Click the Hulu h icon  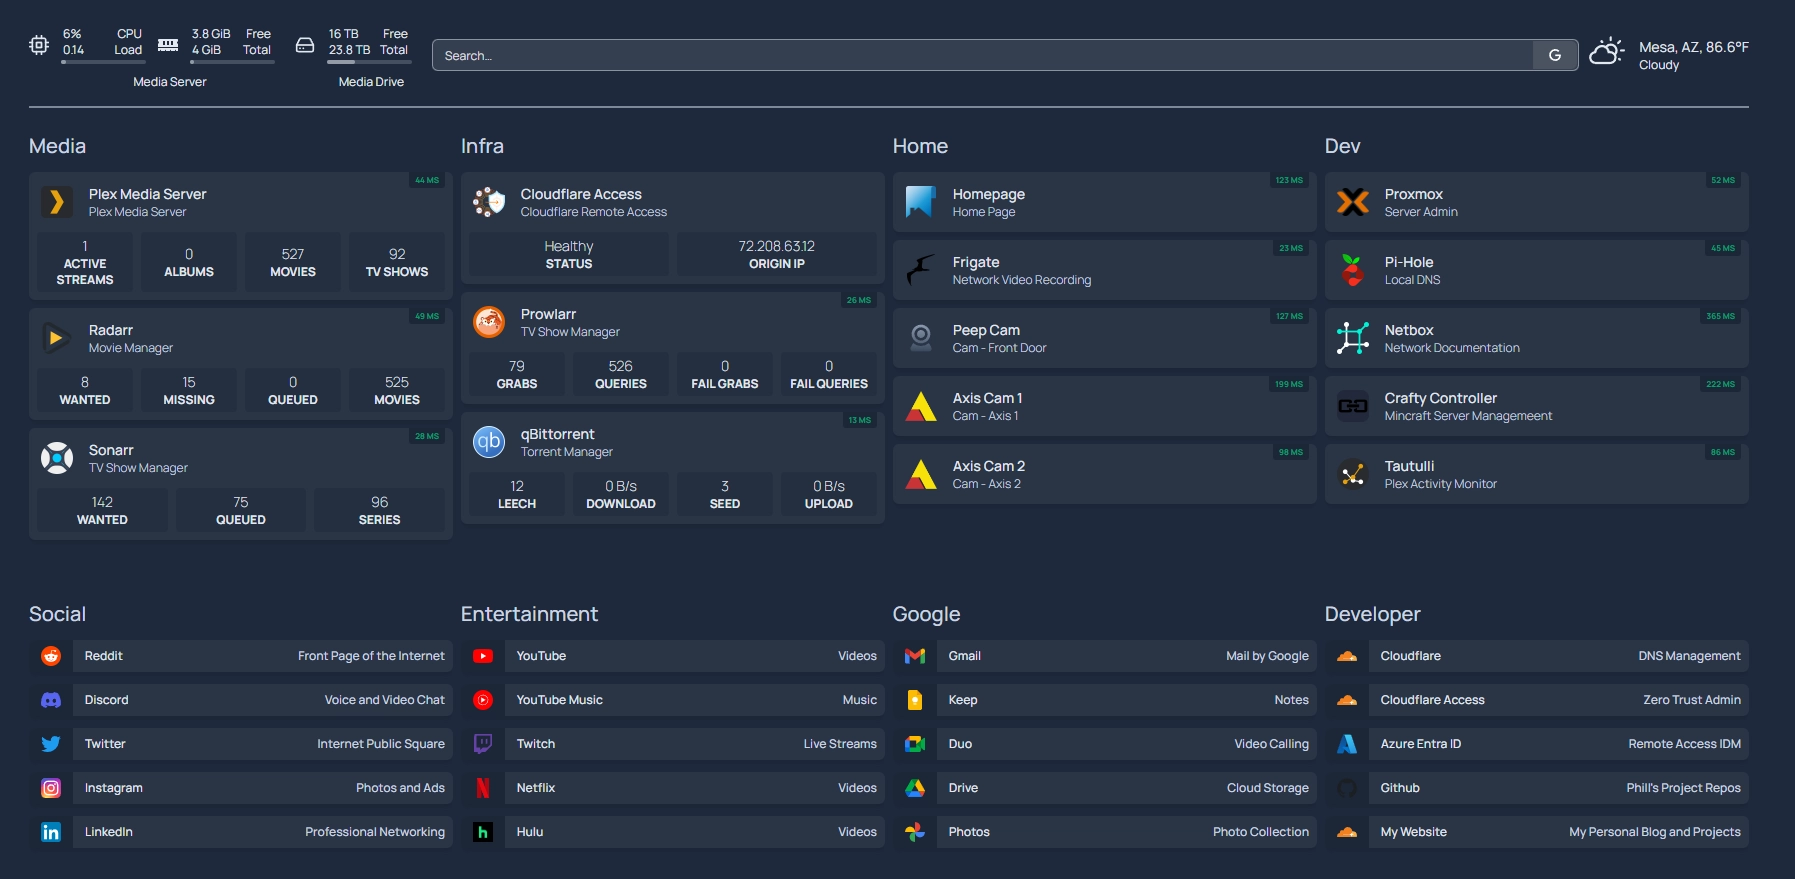(483, 832)
